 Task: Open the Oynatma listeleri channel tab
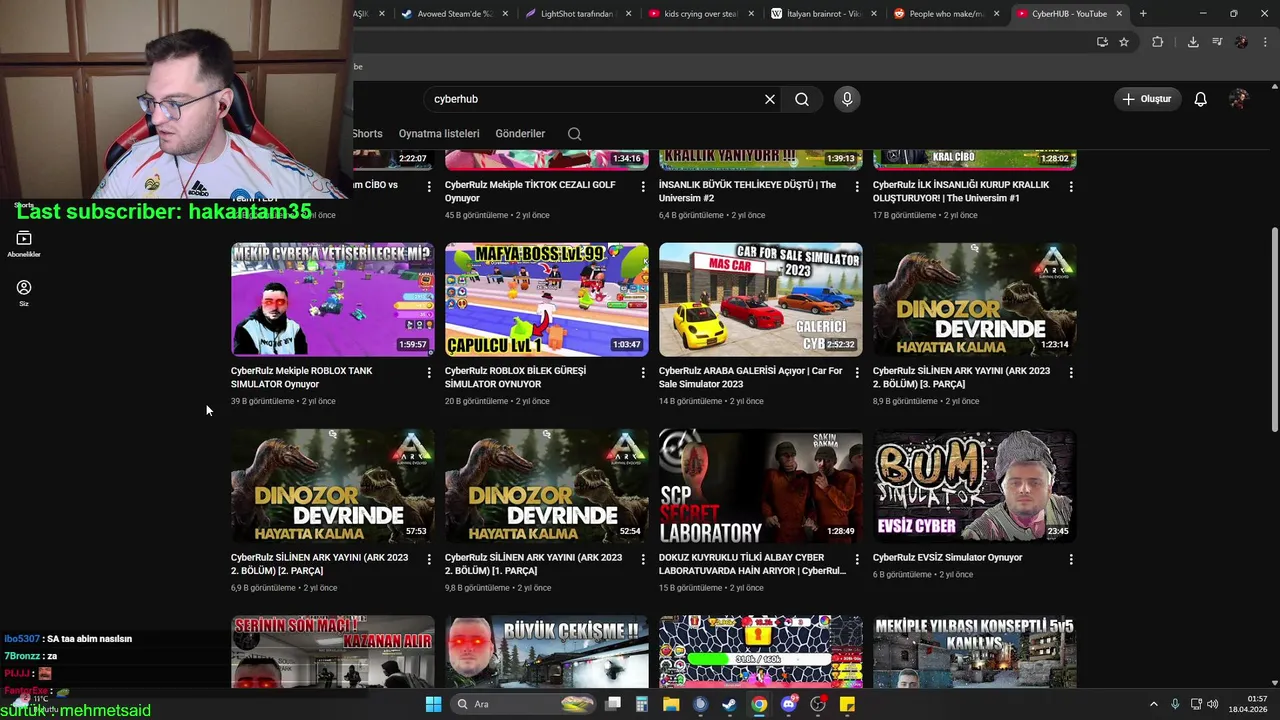pos(439,134)
